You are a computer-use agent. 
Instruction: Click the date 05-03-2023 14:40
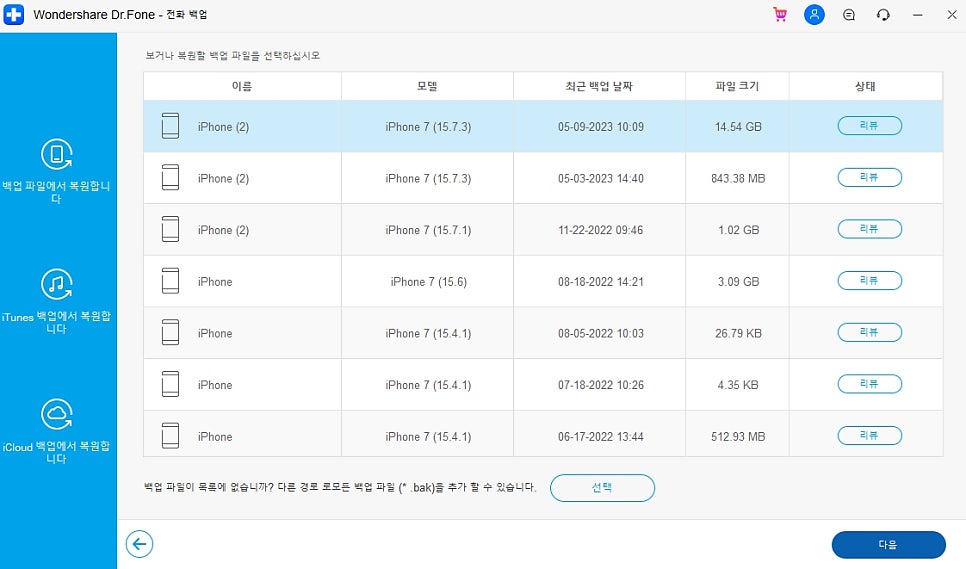tap(601, 179)
